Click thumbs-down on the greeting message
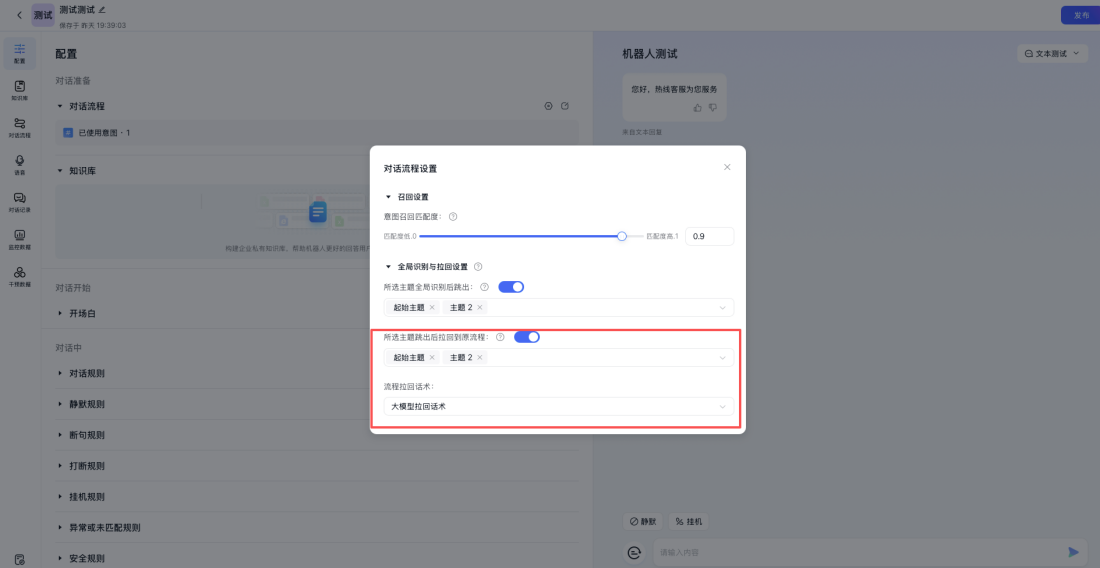The image size is (1100, 568). (713, 107)
